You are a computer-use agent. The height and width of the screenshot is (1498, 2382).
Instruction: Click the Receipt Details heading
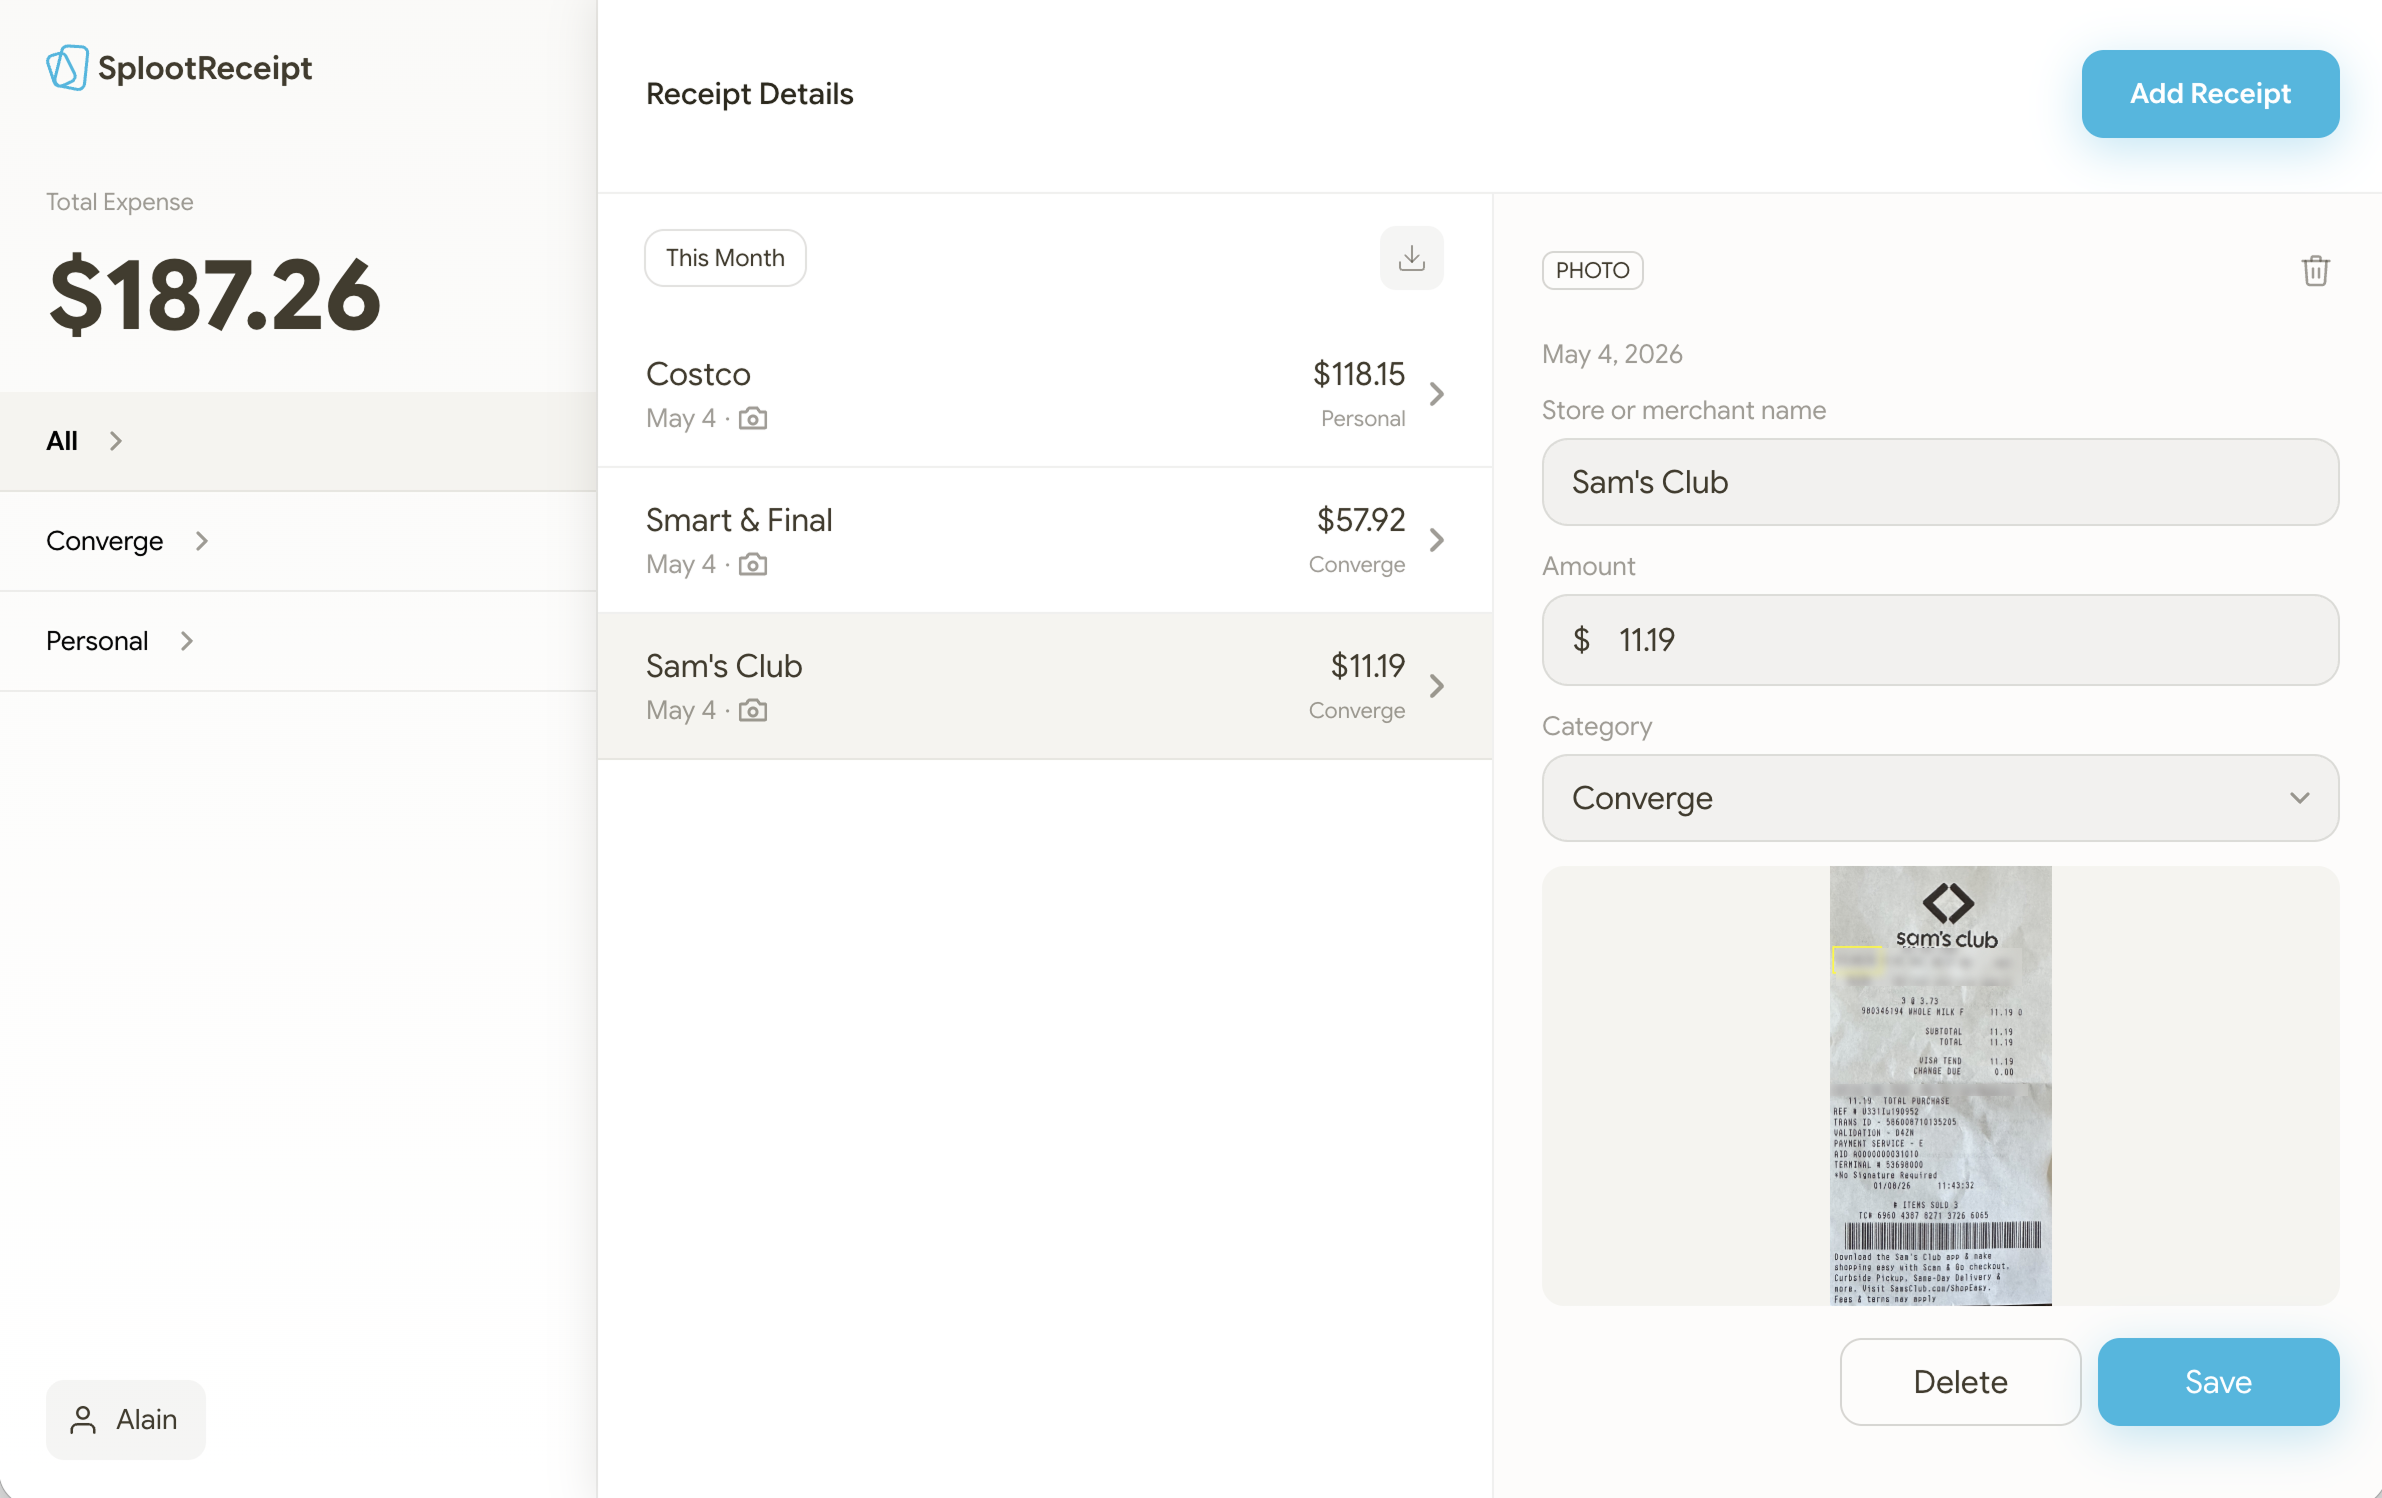[x=750, y=94]
